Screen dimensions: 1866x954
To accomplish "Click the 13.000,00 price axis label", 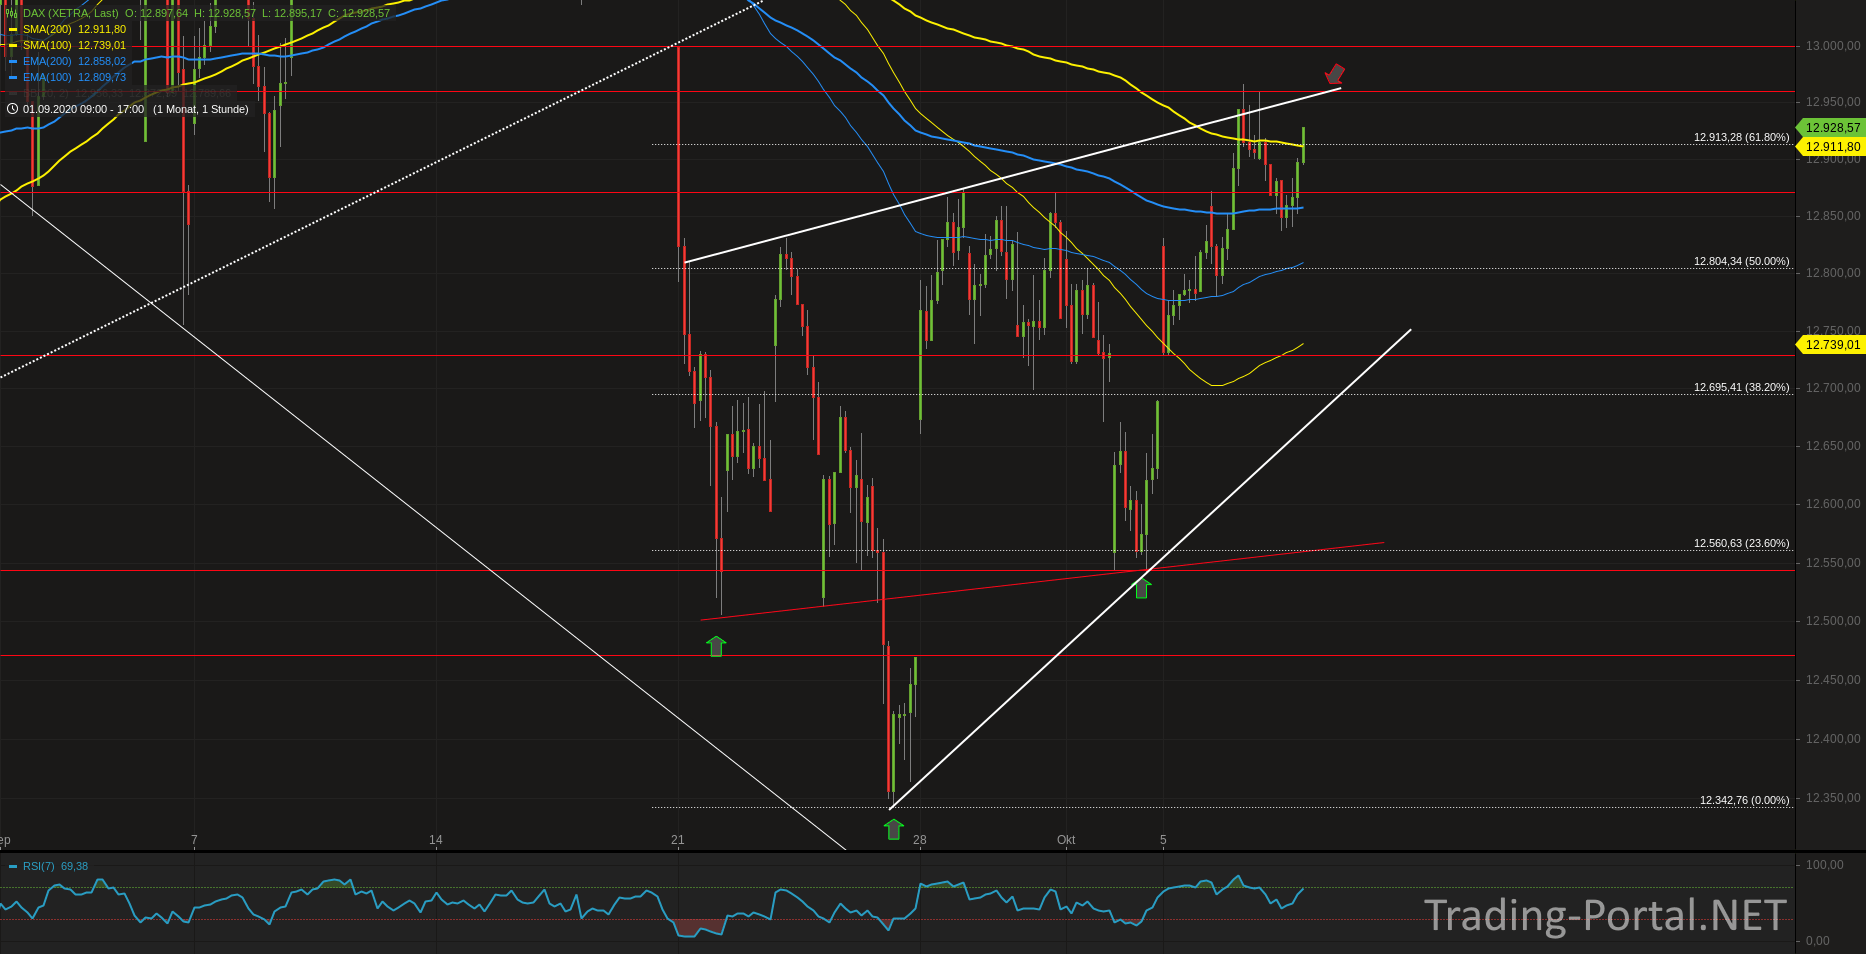I will 1833,46.
